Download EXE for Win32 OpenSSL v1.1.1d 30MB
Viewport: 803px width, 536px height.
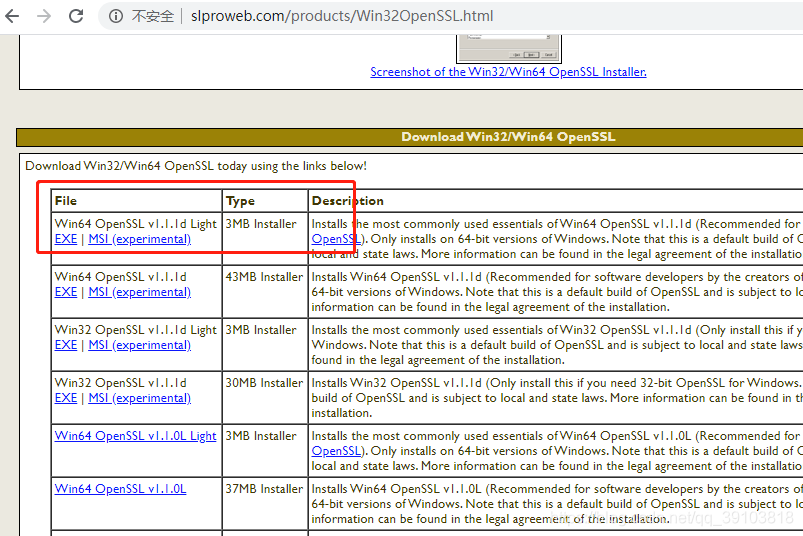coord(66,398)
